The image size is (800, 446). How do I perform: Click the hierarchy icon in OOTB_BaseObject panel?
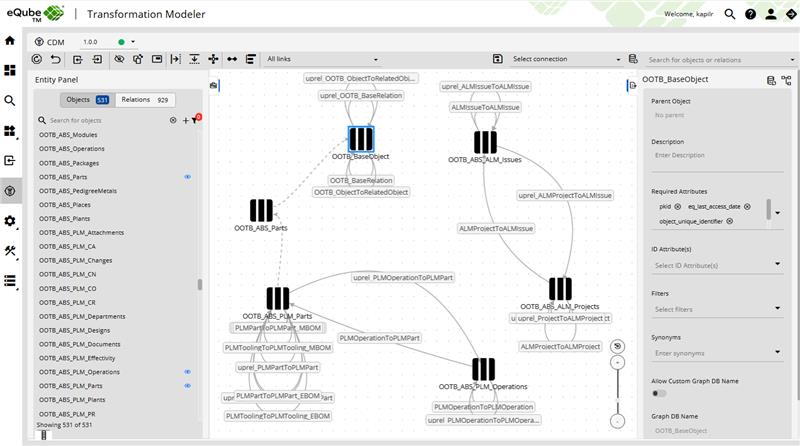coord(785,79)
